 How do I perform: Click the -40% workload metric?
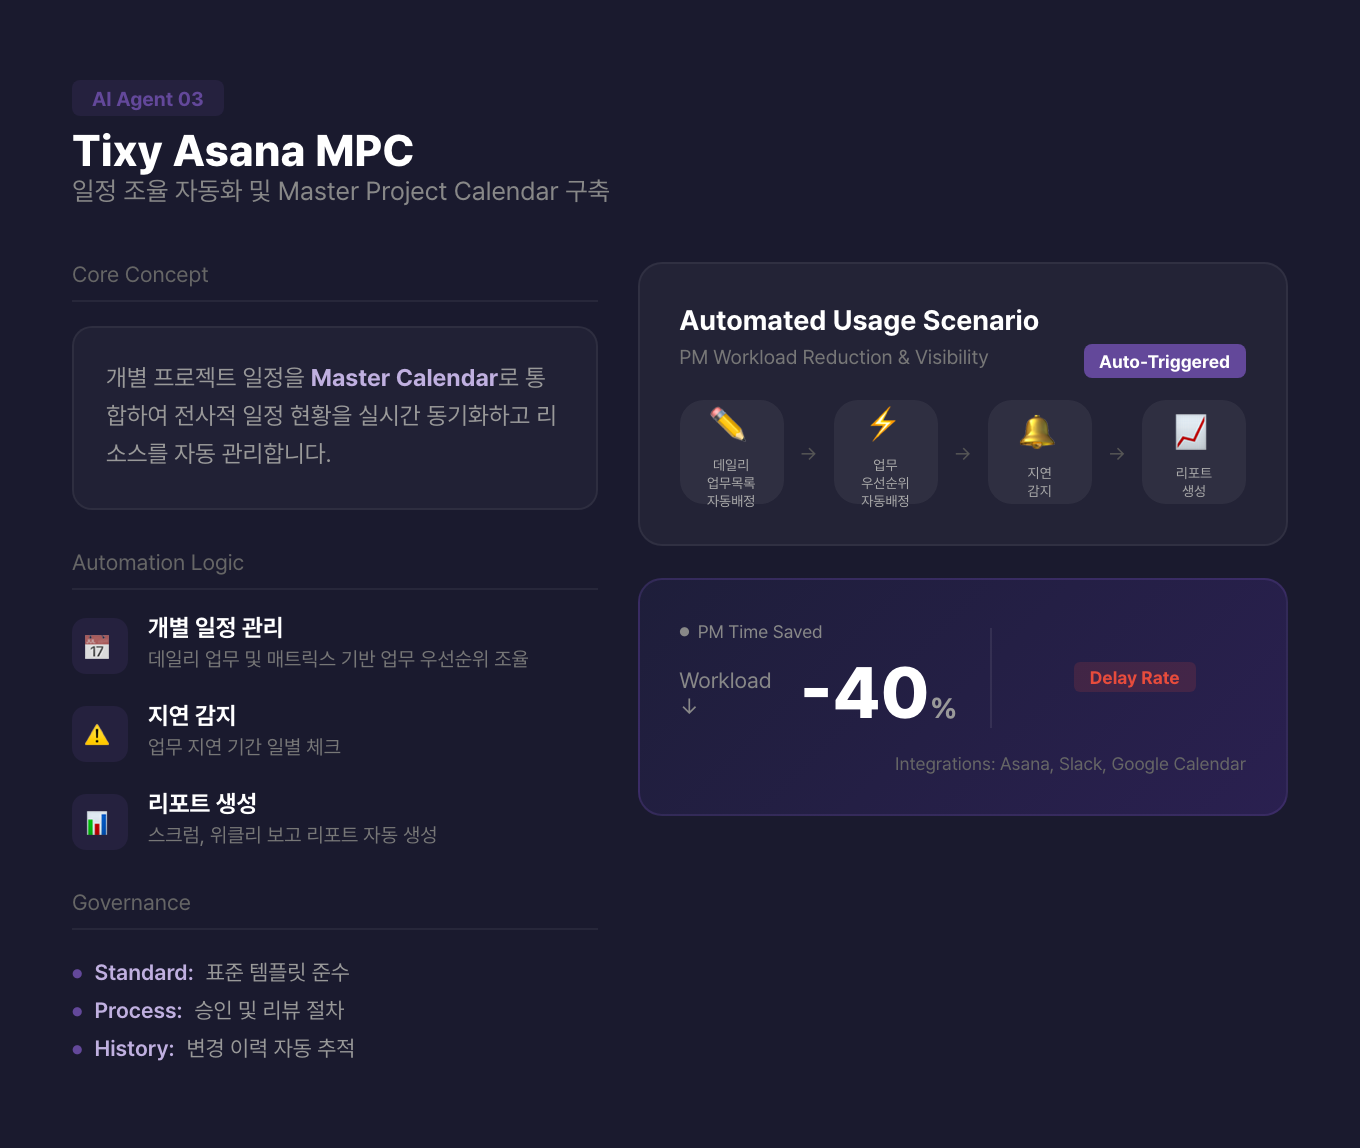coord(879,694)
